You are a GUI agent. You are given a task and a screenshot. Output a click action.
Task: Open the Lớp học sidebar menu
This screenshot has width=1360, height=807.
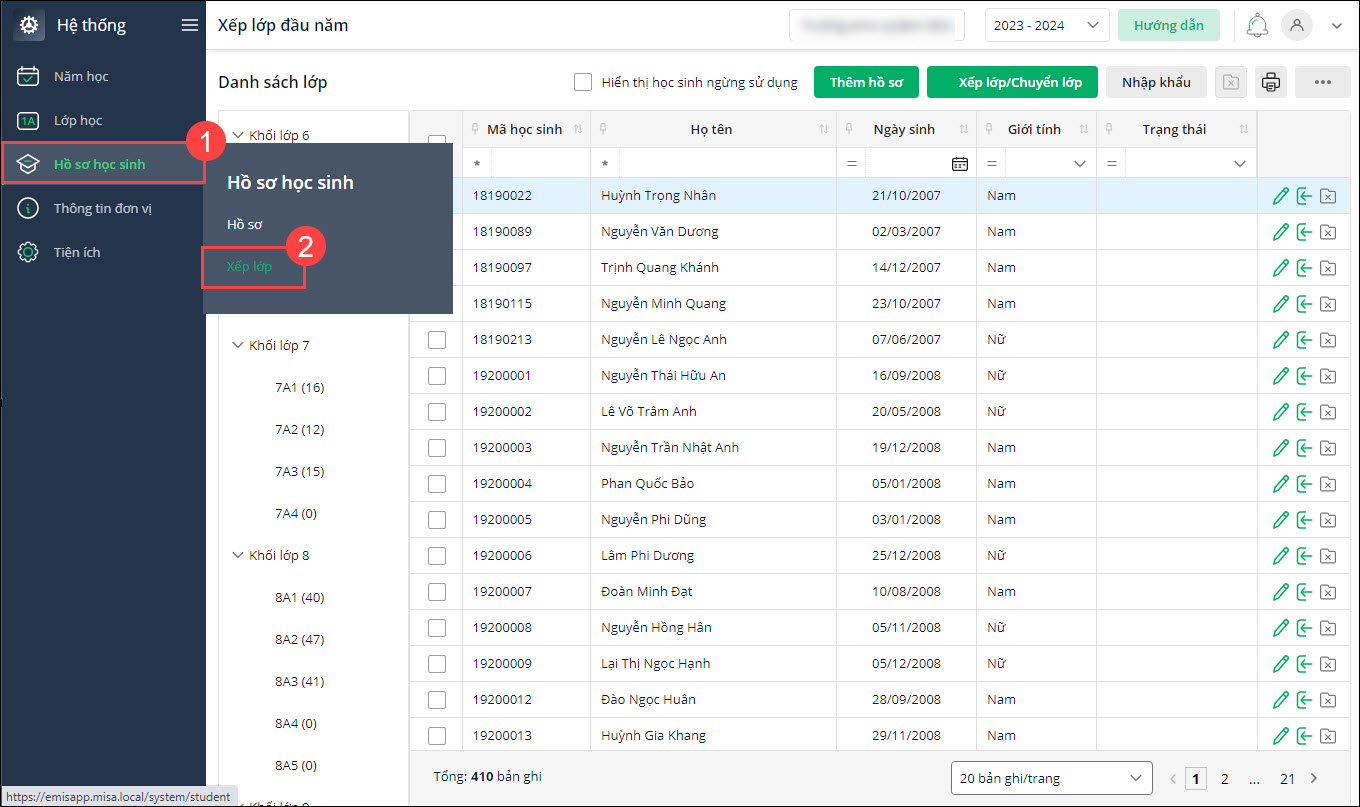(x=103, y=120)
